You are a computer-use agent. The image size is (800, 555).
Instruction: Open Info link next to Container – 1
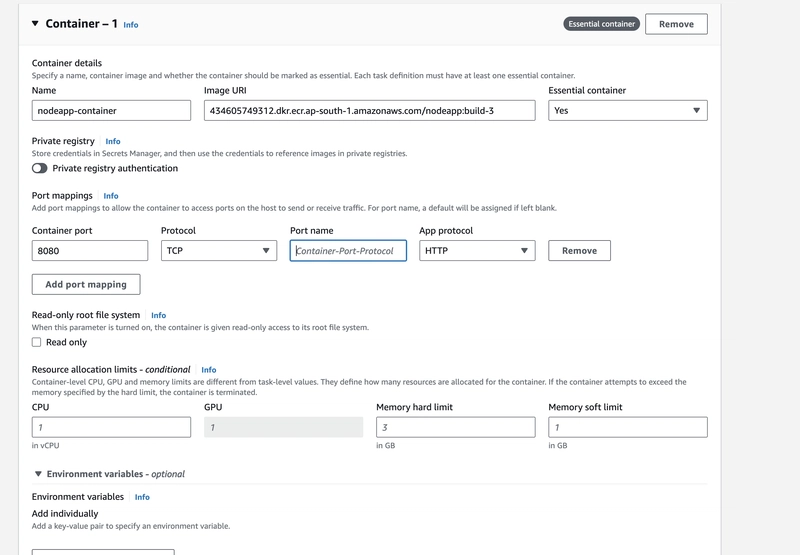pos(131,24)
